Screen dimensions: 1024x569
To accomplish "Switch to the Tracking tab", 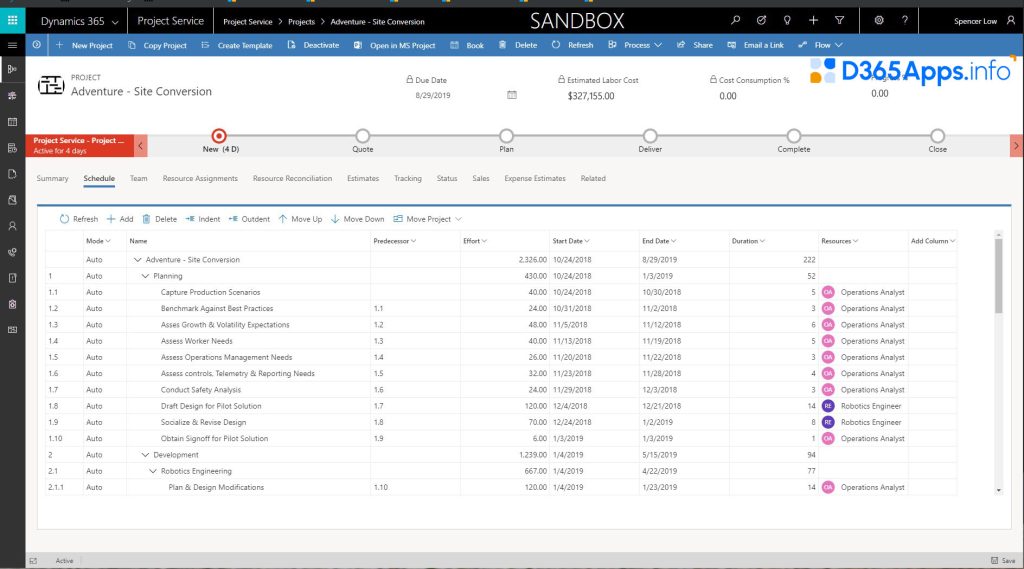I will pos(408,178).
